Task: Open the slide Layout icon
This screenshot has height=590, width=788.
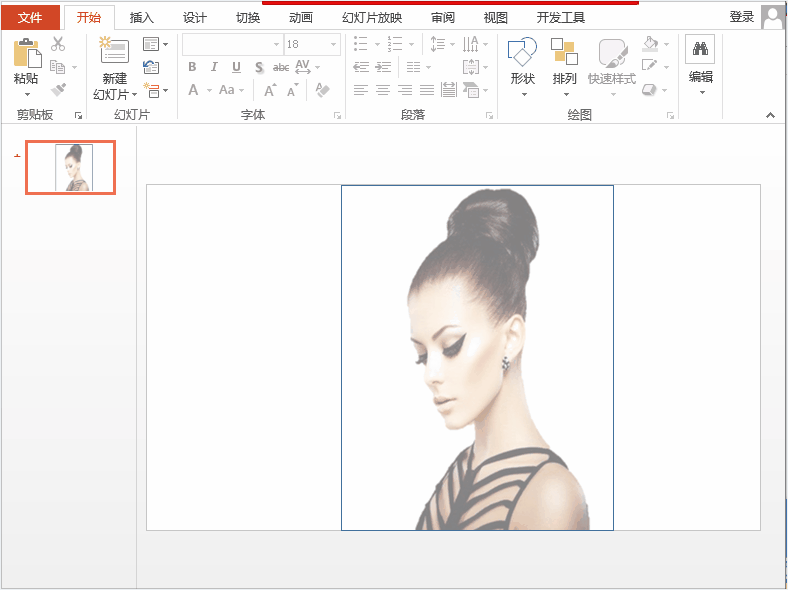Action: [x=151, y=44]
